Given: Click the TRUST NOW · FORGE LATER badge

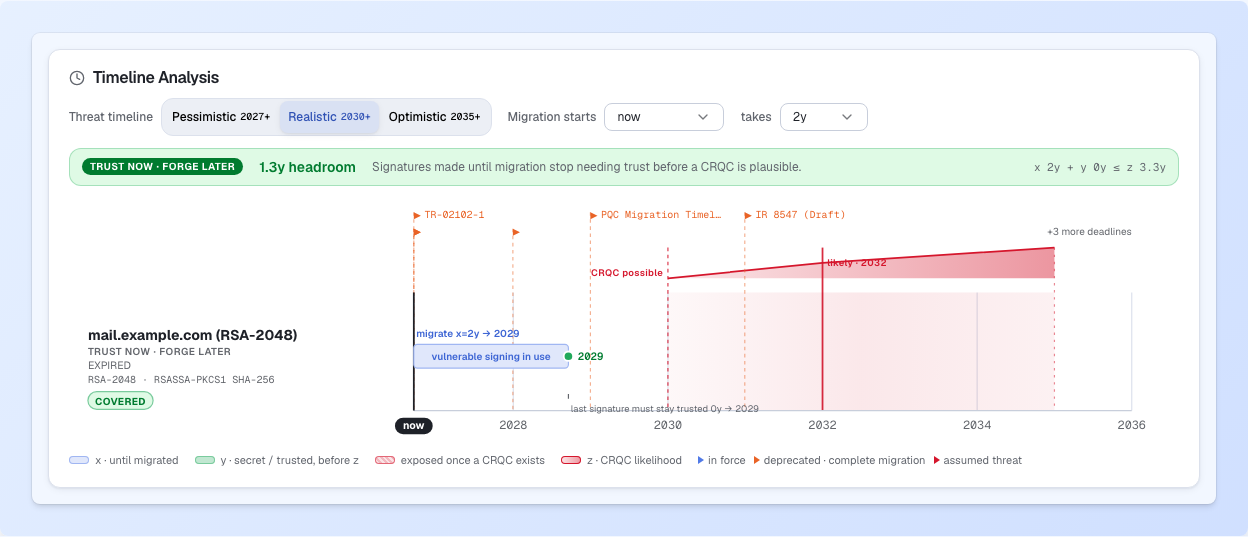Looking at the screenshot, I should 162,167.
